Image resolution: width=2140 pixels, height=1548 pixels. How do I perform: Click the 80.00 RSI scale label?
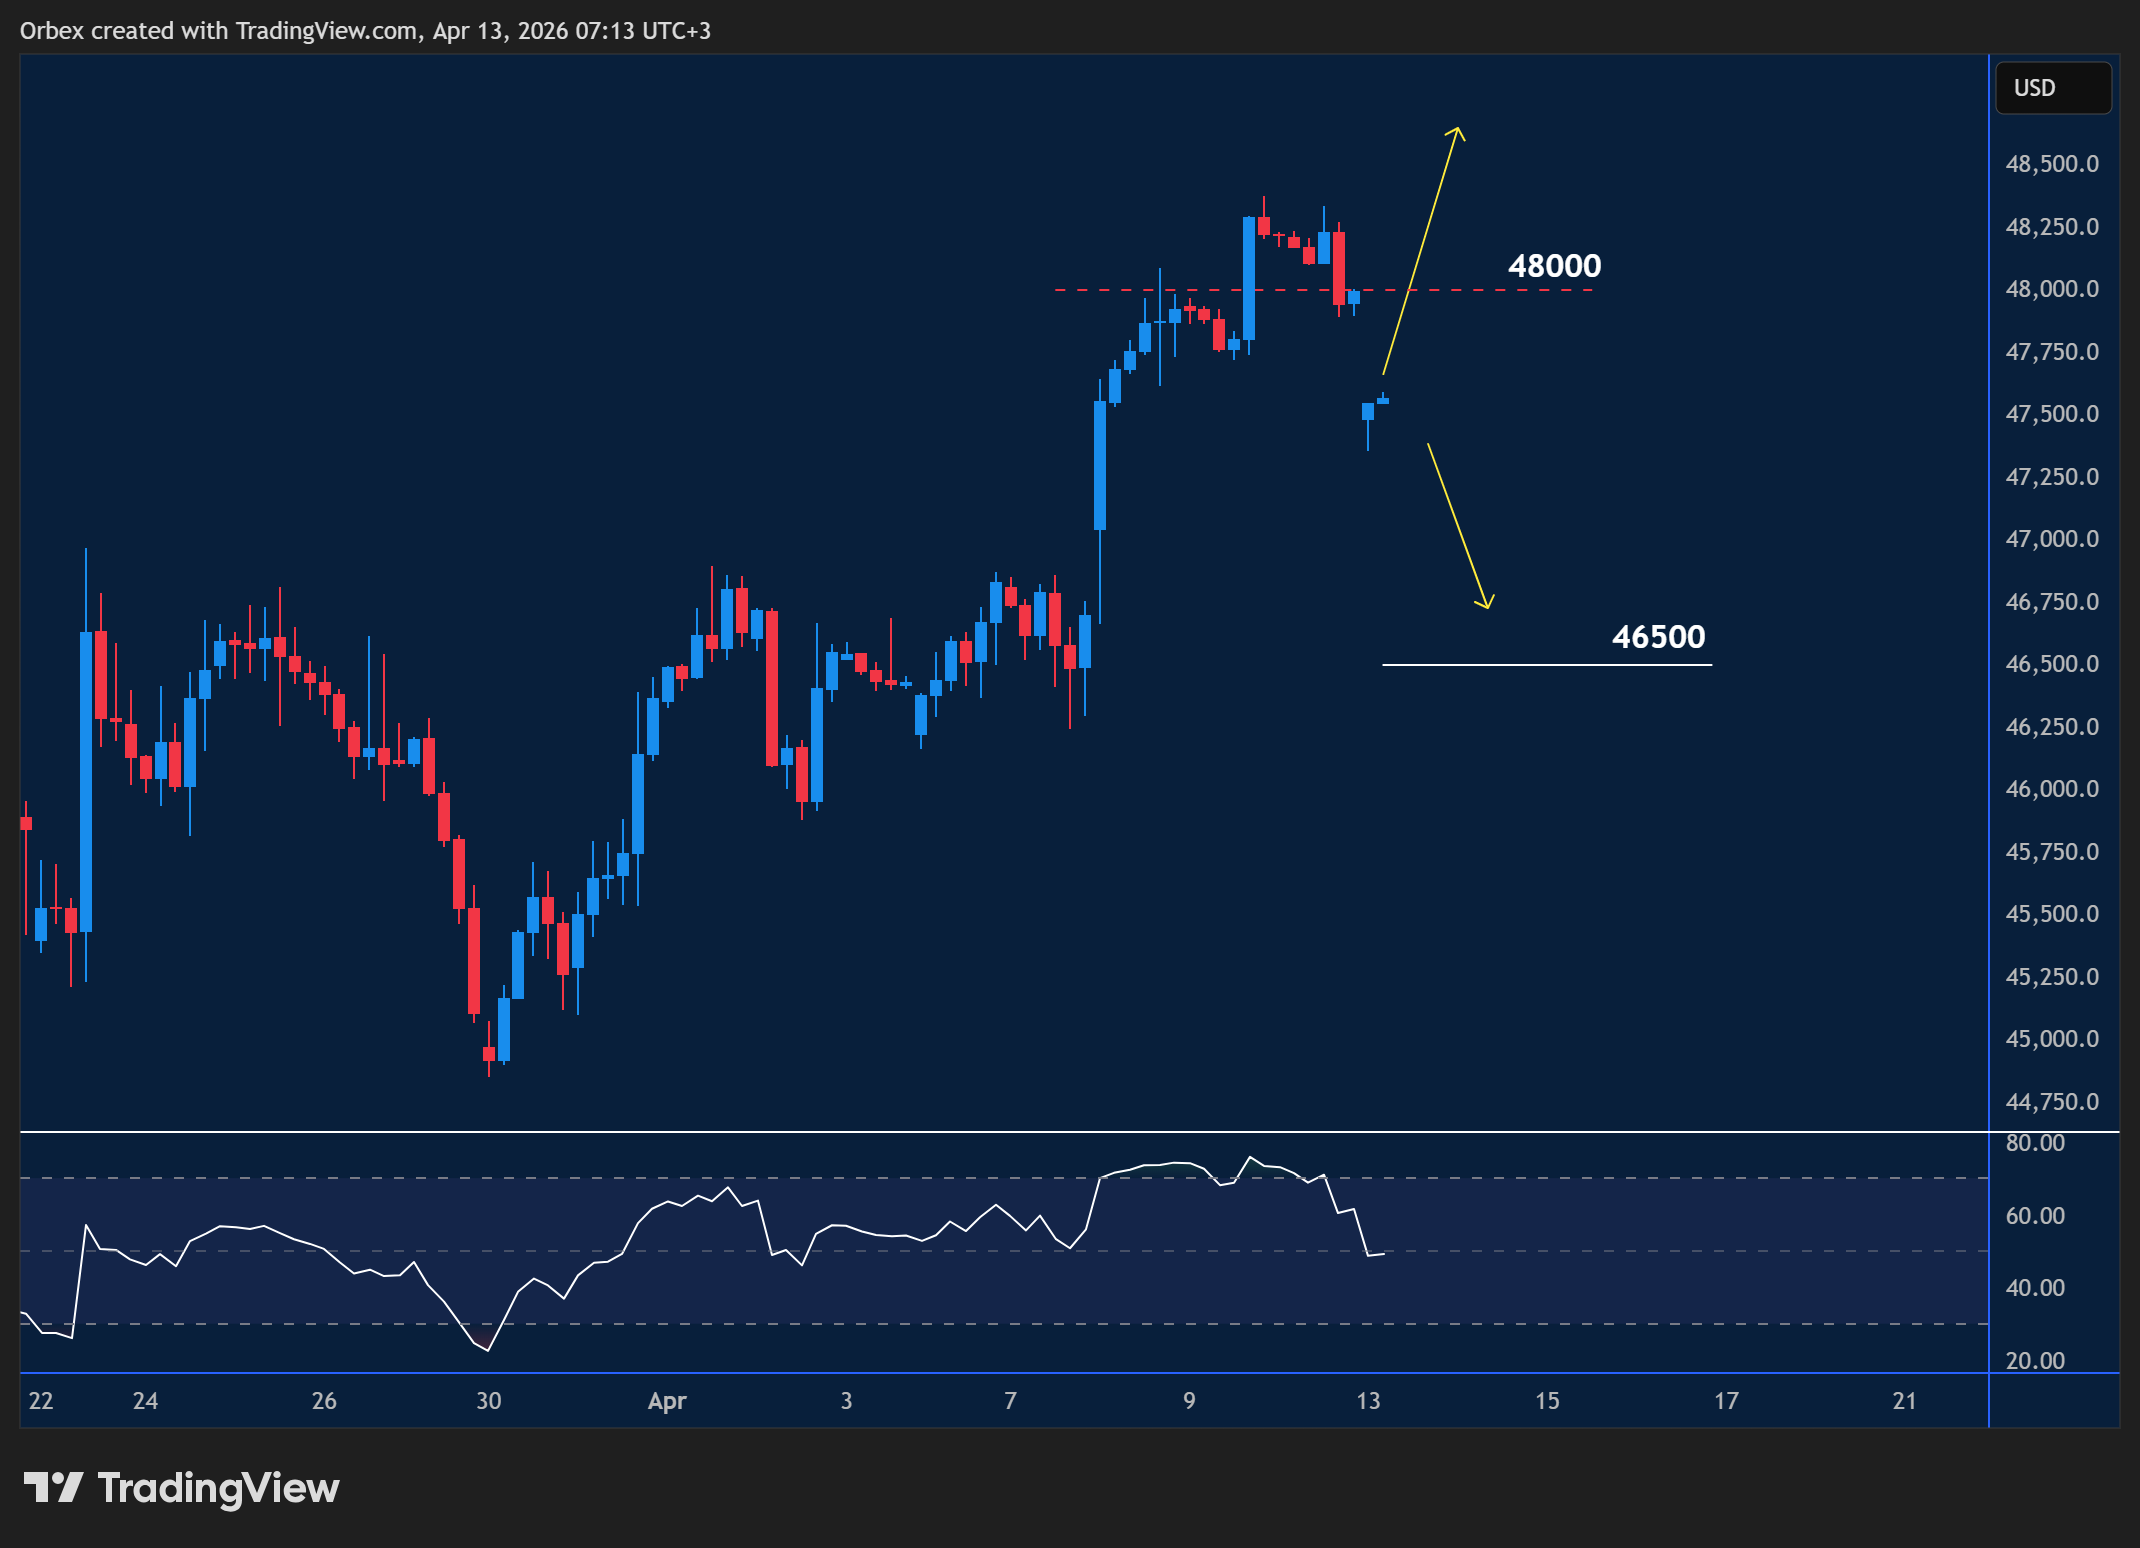[2034, 1143]
